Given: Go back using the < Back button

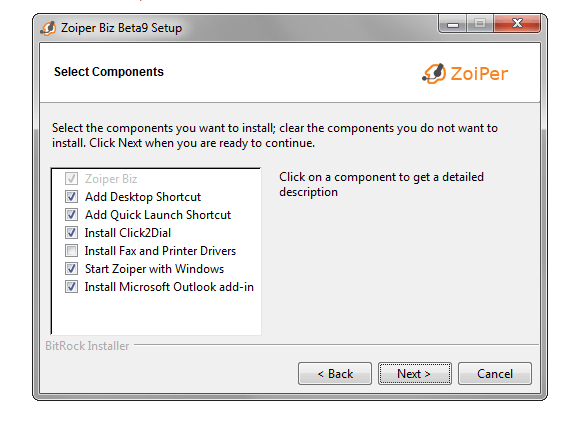Looking at the screenshot, I should (x=335, y=373).
